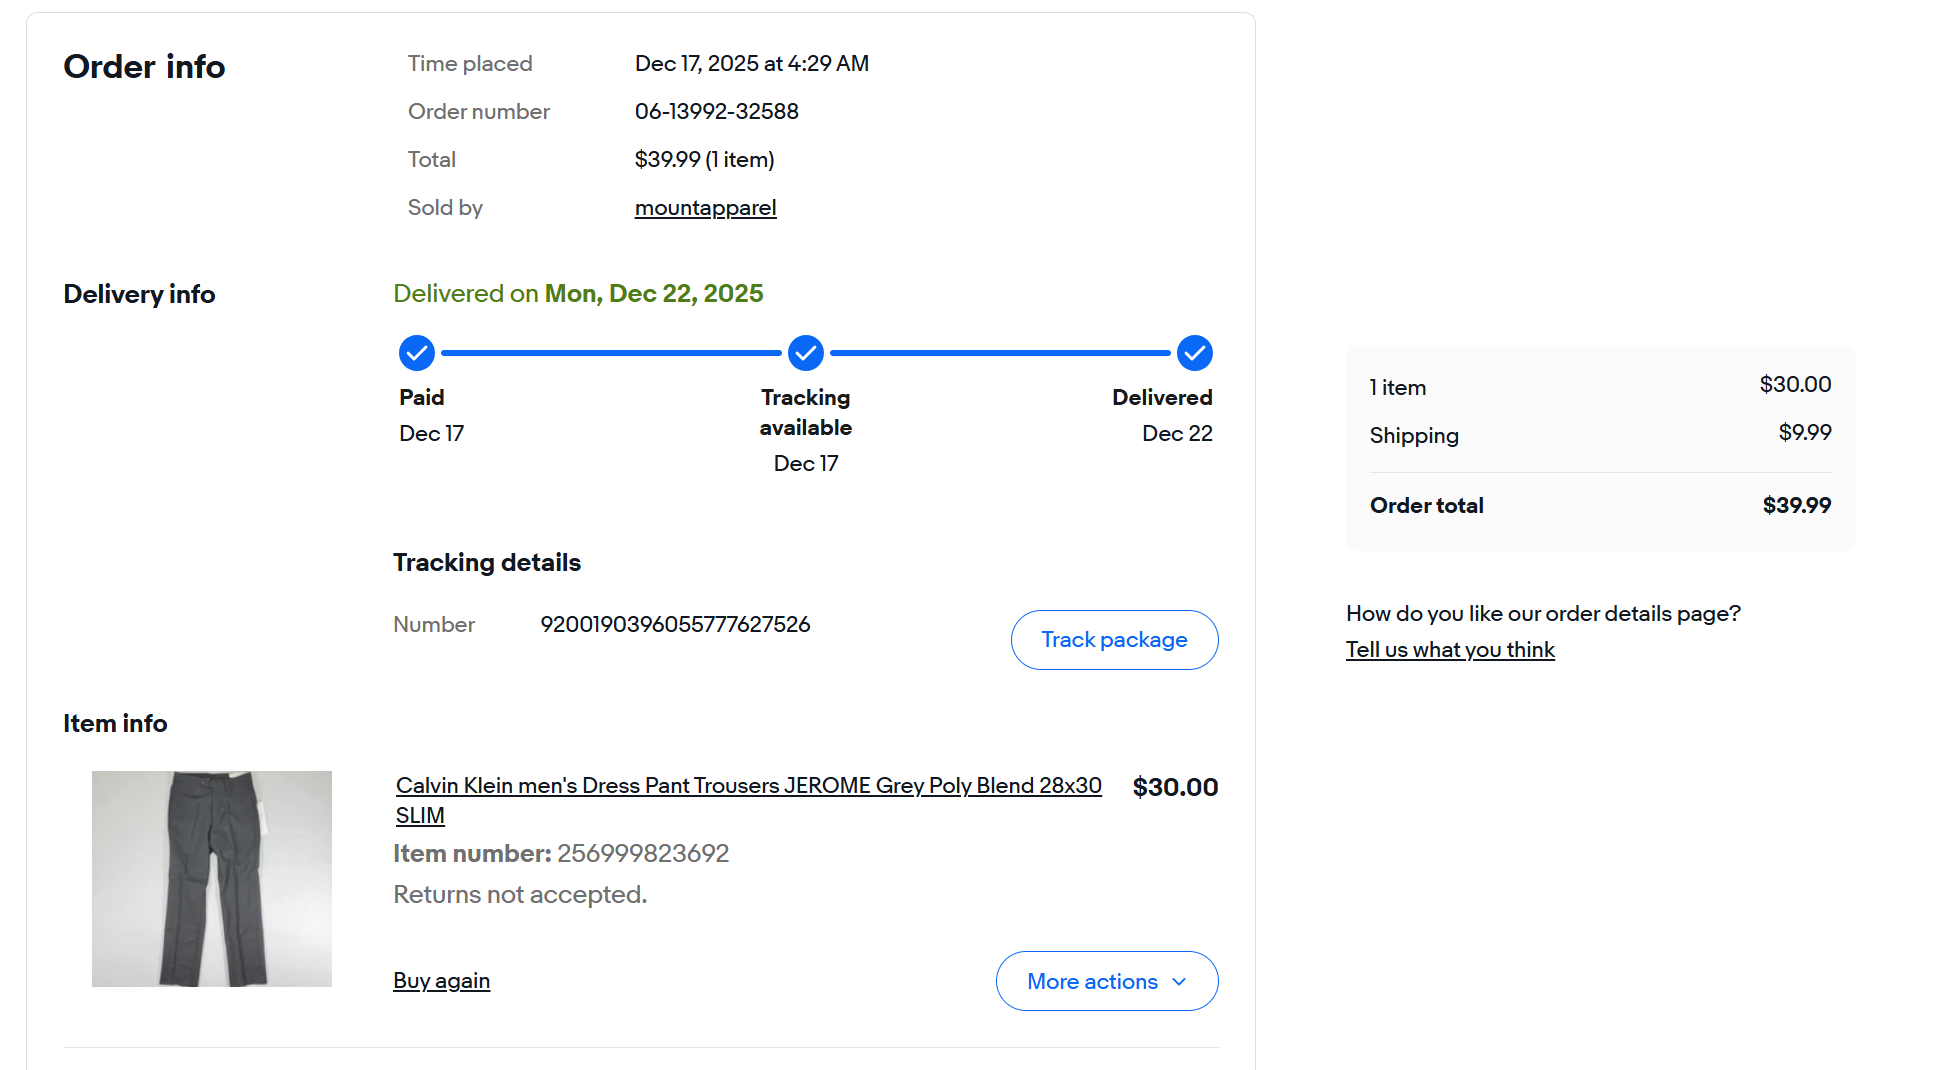Open the Calvin Klein Dress Pant listing title
Screen dimensions: 1947x1070
748,786
